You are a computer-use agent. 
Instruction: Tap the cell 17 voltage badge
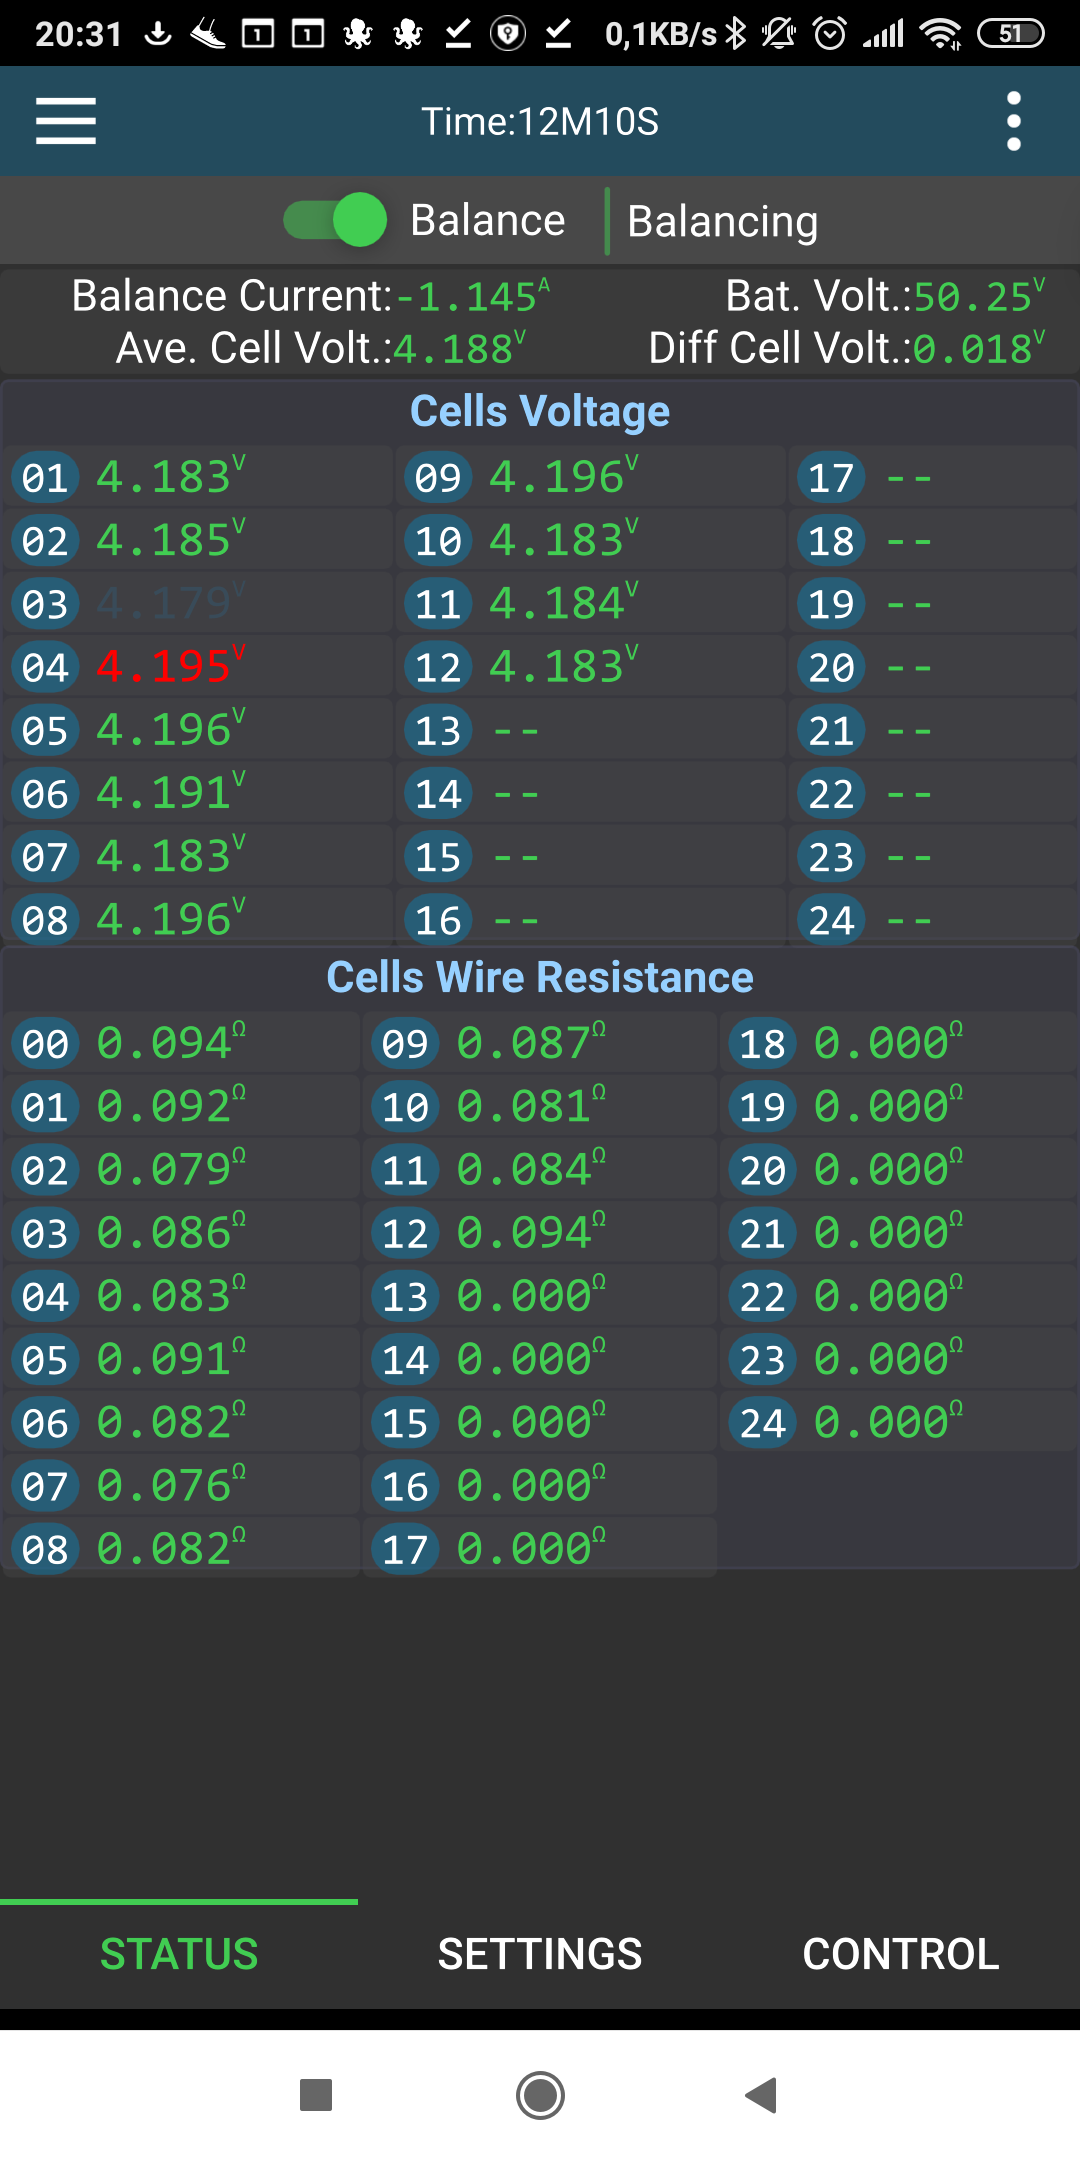point(831,477)
